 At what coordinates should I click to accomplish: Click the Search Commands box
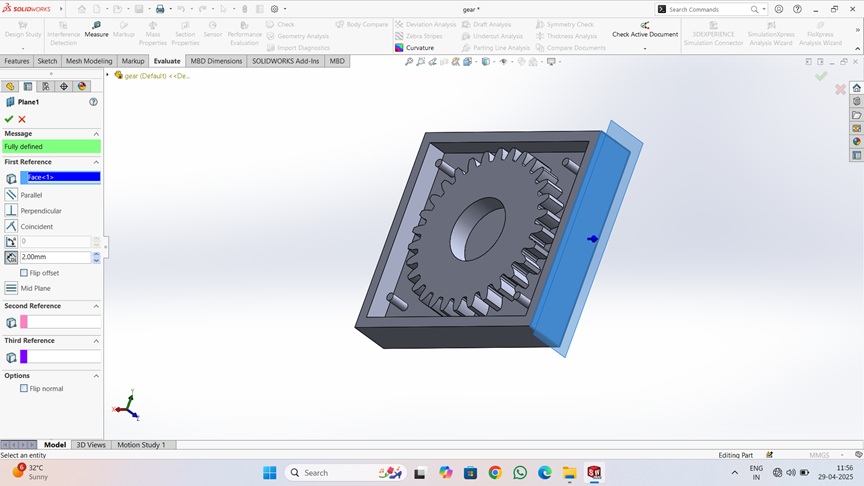[x=709, y=9]
